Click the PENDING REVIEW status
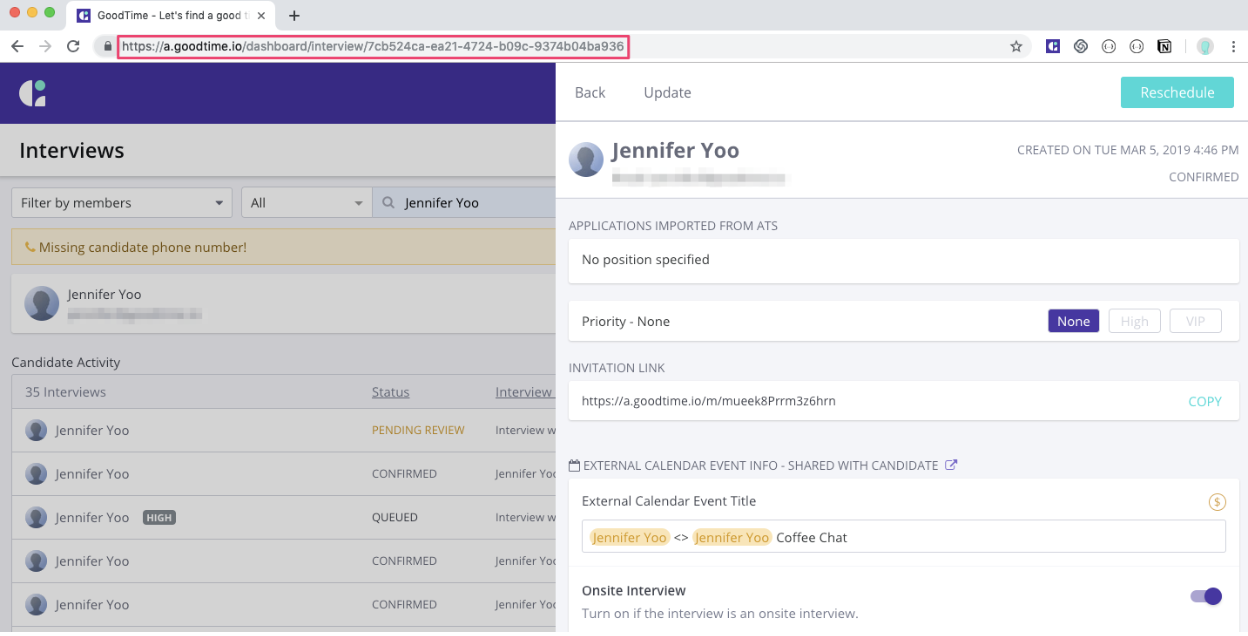The height and width of the screenshot is (636, 1248). (418, 430)
